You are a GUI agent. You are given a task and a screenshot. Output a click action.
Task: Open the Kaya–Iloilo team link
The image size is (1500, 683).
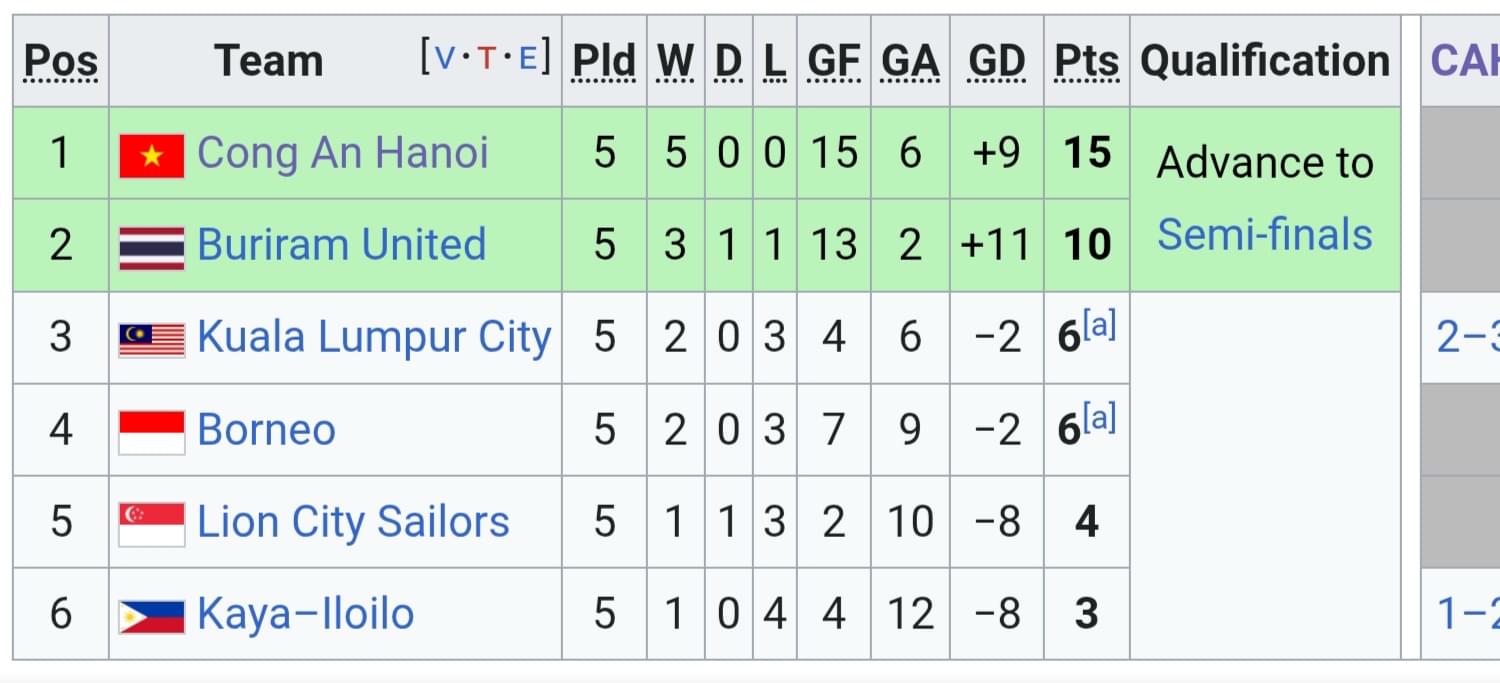(306, 614)
